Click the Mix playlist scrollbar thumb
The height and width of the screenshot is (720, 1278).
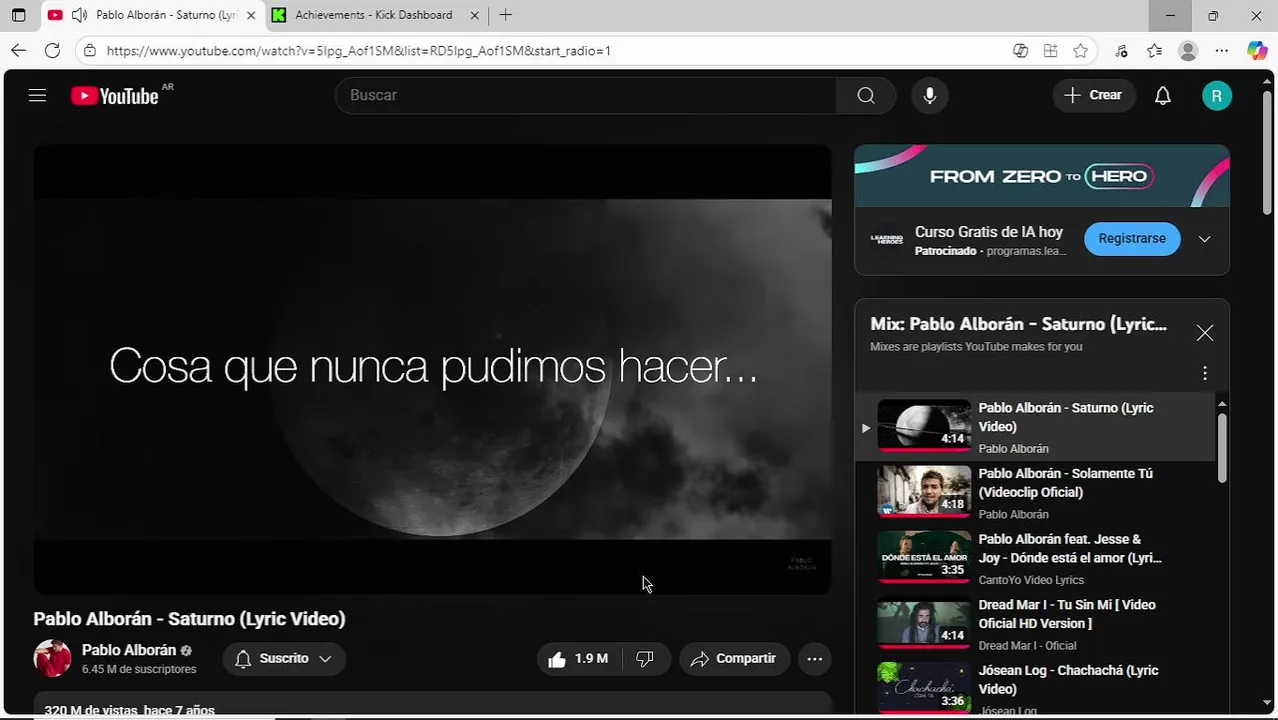(x=1221, y=446)
